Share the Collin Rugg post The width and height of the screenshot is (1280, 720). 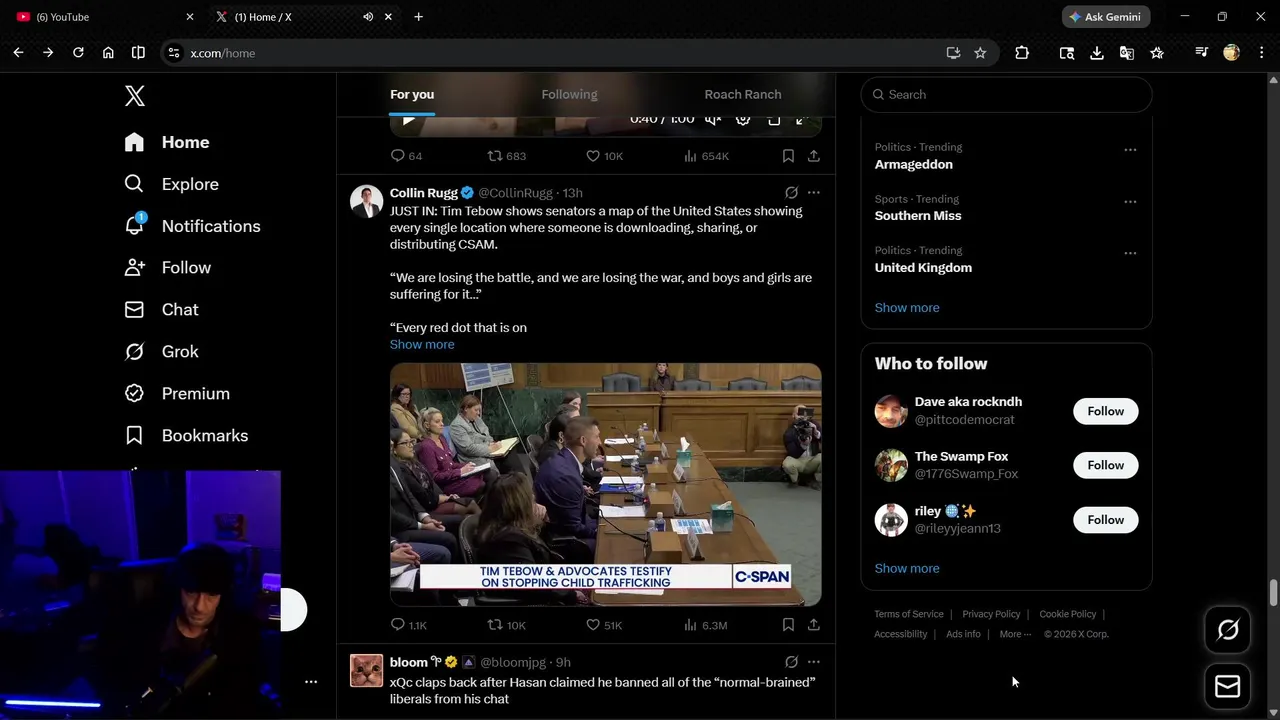pos(814,625)
